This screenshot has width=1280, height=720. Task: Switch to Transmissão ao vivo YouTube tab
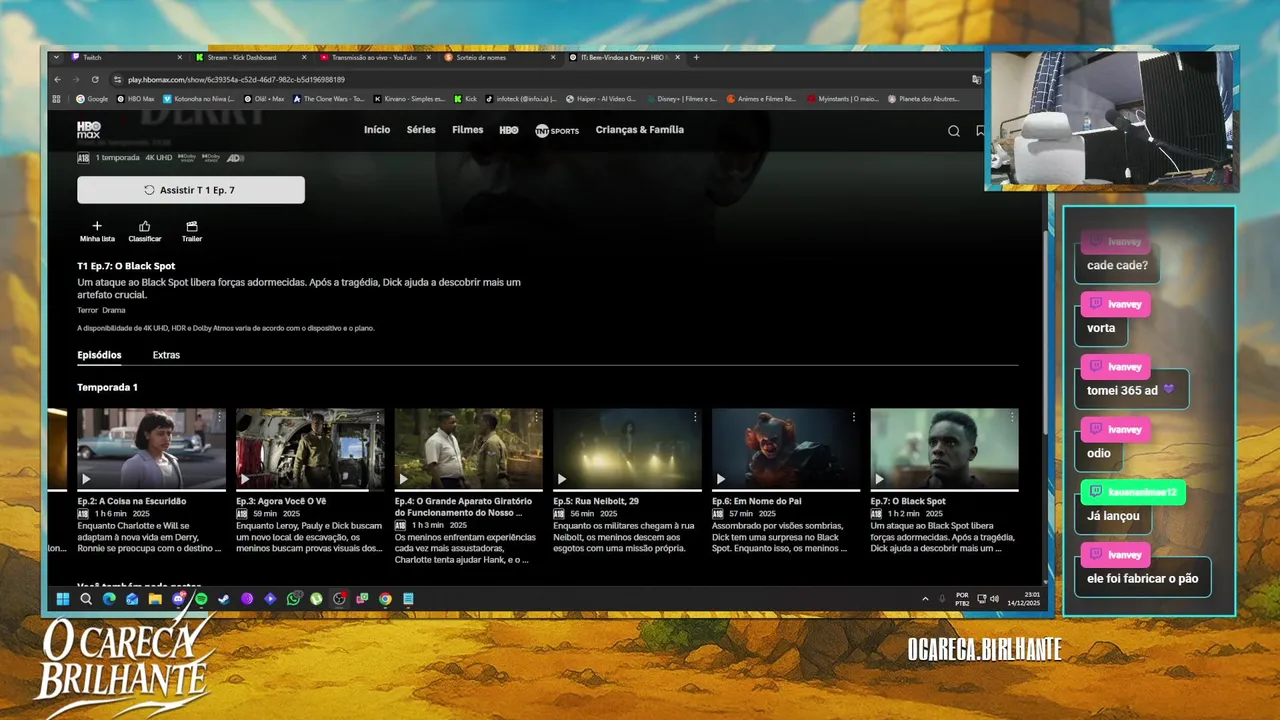(x=374, y=57)
